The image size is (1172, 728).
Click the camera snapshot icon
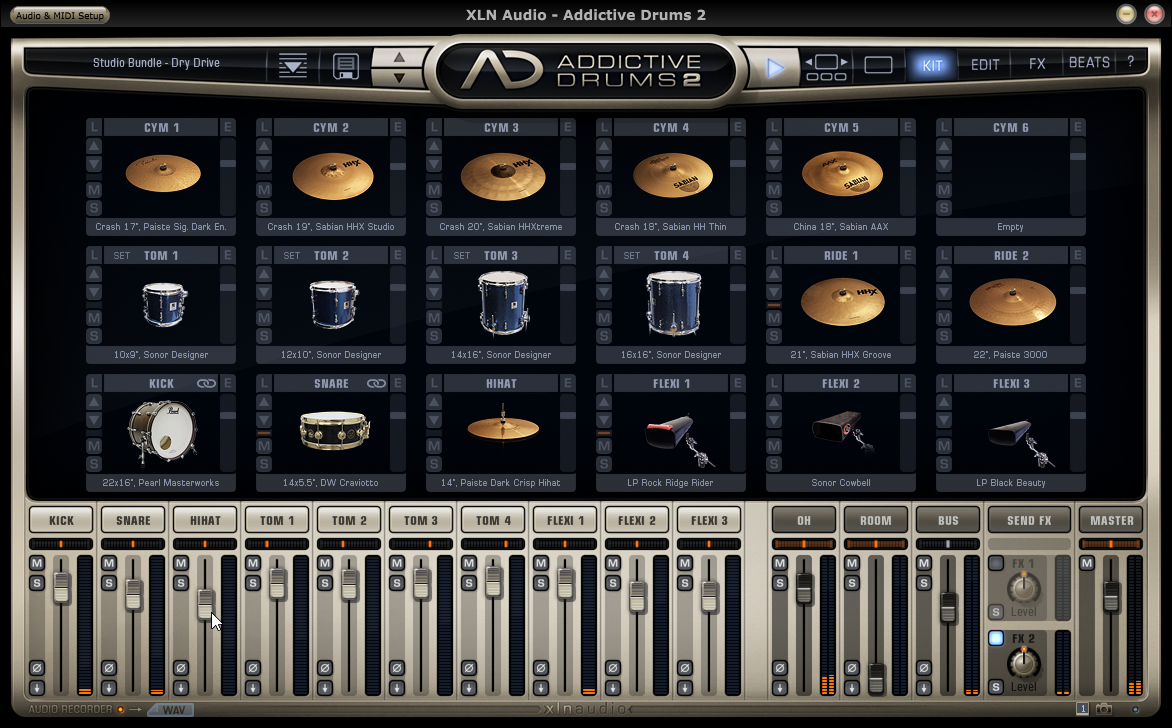[1104, 709]
